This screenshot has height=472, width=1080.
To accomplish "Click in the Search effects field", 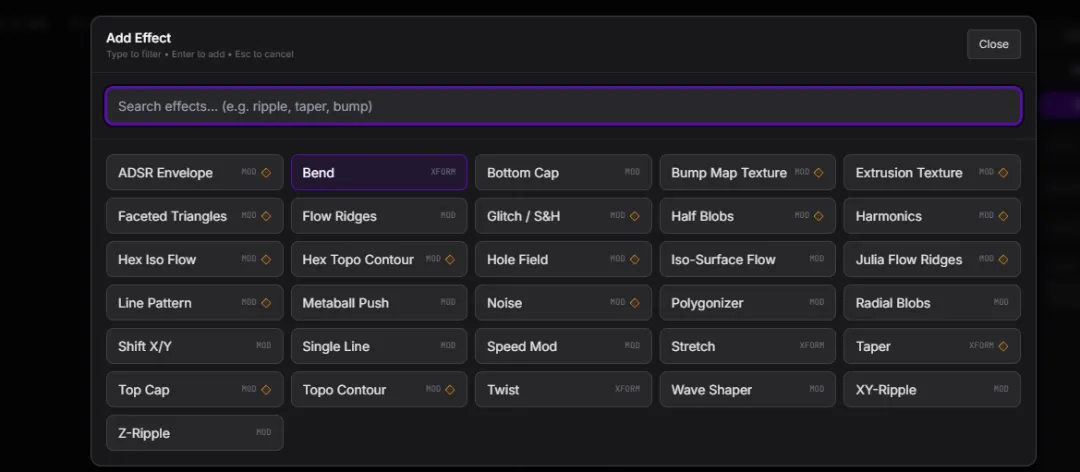I will [x=563, y=106].
